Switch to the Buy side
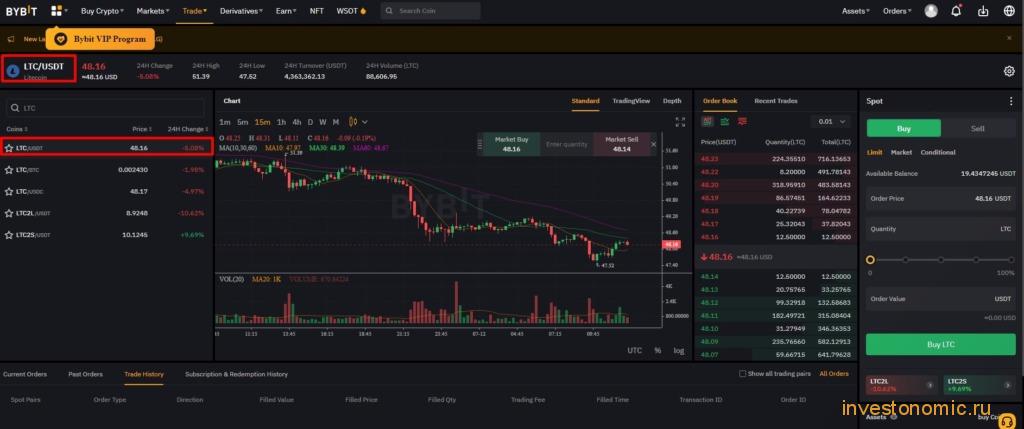Viewport: 1024px width, 429px height. [x=903, y=129]
